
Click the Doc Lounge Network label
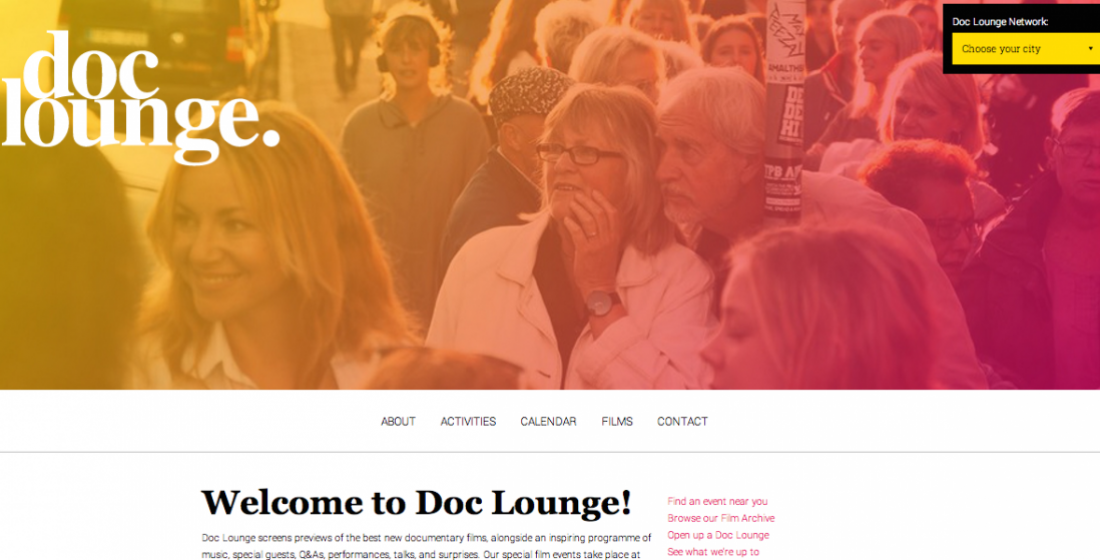pyautogui.click(x=1000, y=21)
